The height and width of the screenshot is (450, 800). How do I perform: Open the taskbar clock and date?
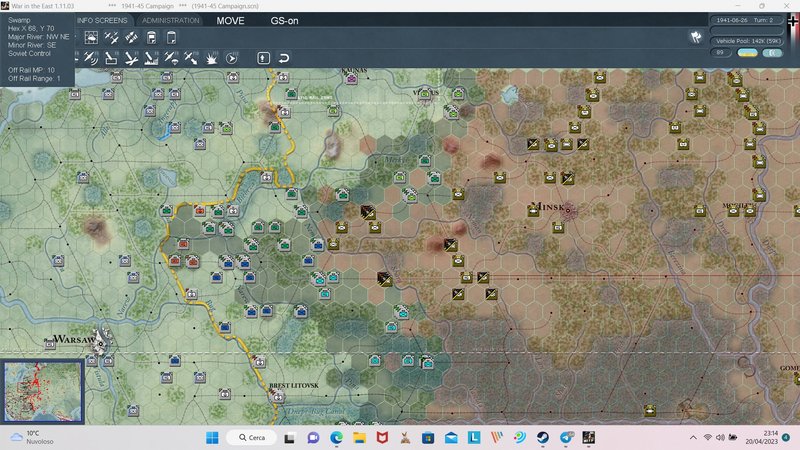point(764,438)
